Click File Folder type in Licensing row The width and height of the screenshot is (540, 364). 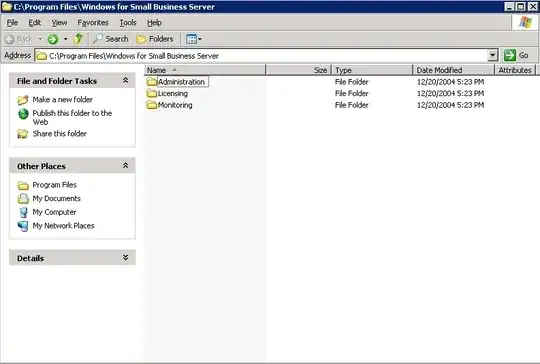(x=352, y=94)
